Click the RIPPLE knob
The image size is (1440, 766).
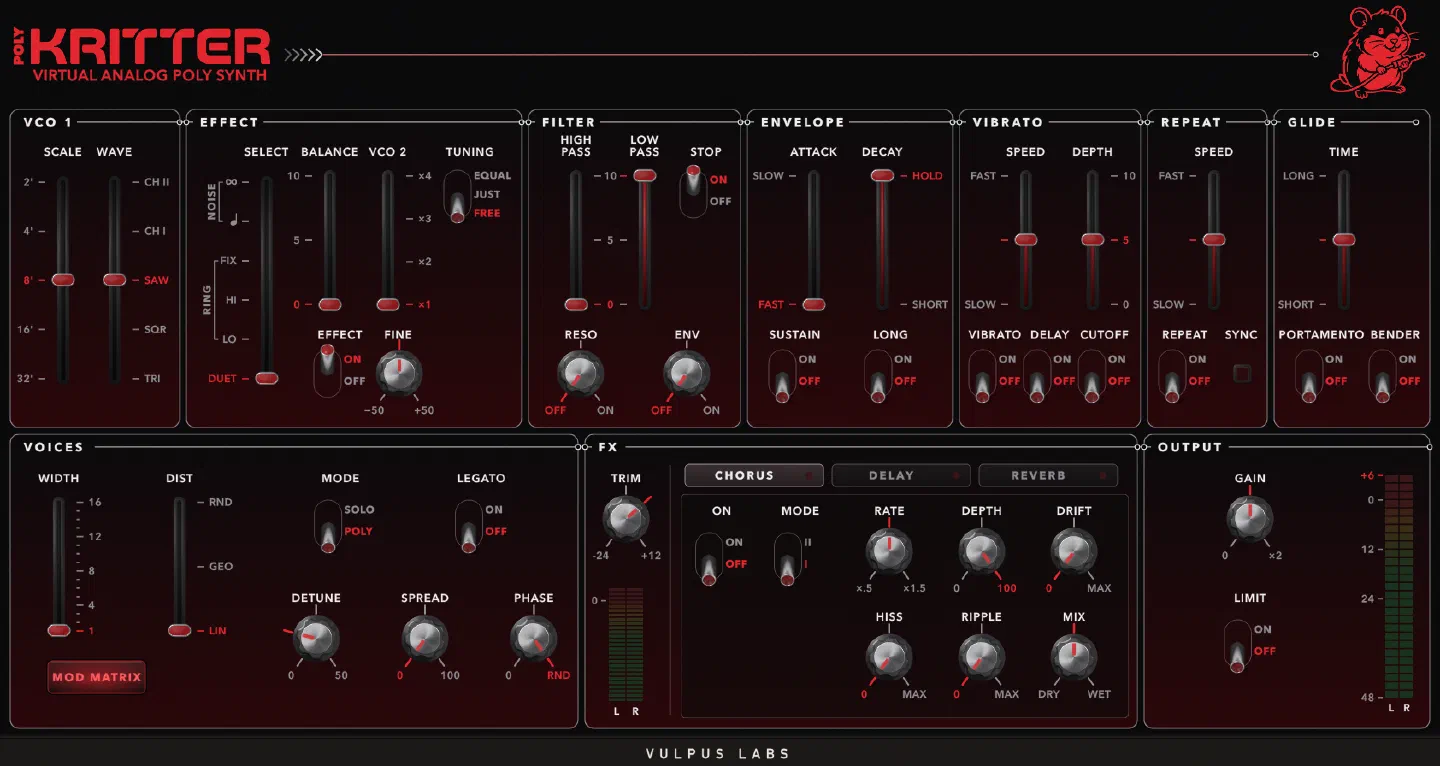point(982,657)
